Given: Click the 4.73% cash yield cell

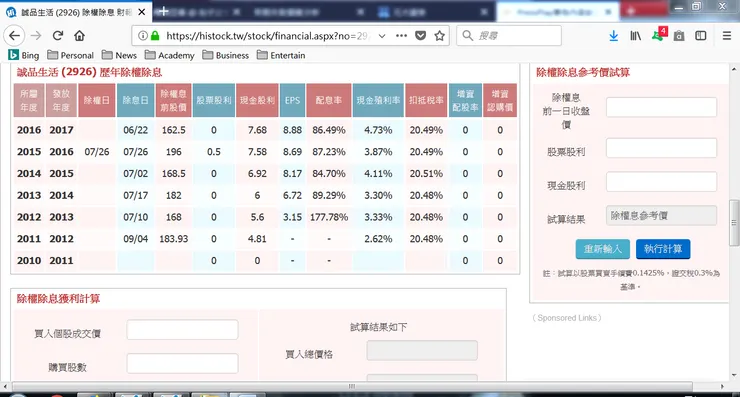Looking at the screenshot, I should [378, 130].
